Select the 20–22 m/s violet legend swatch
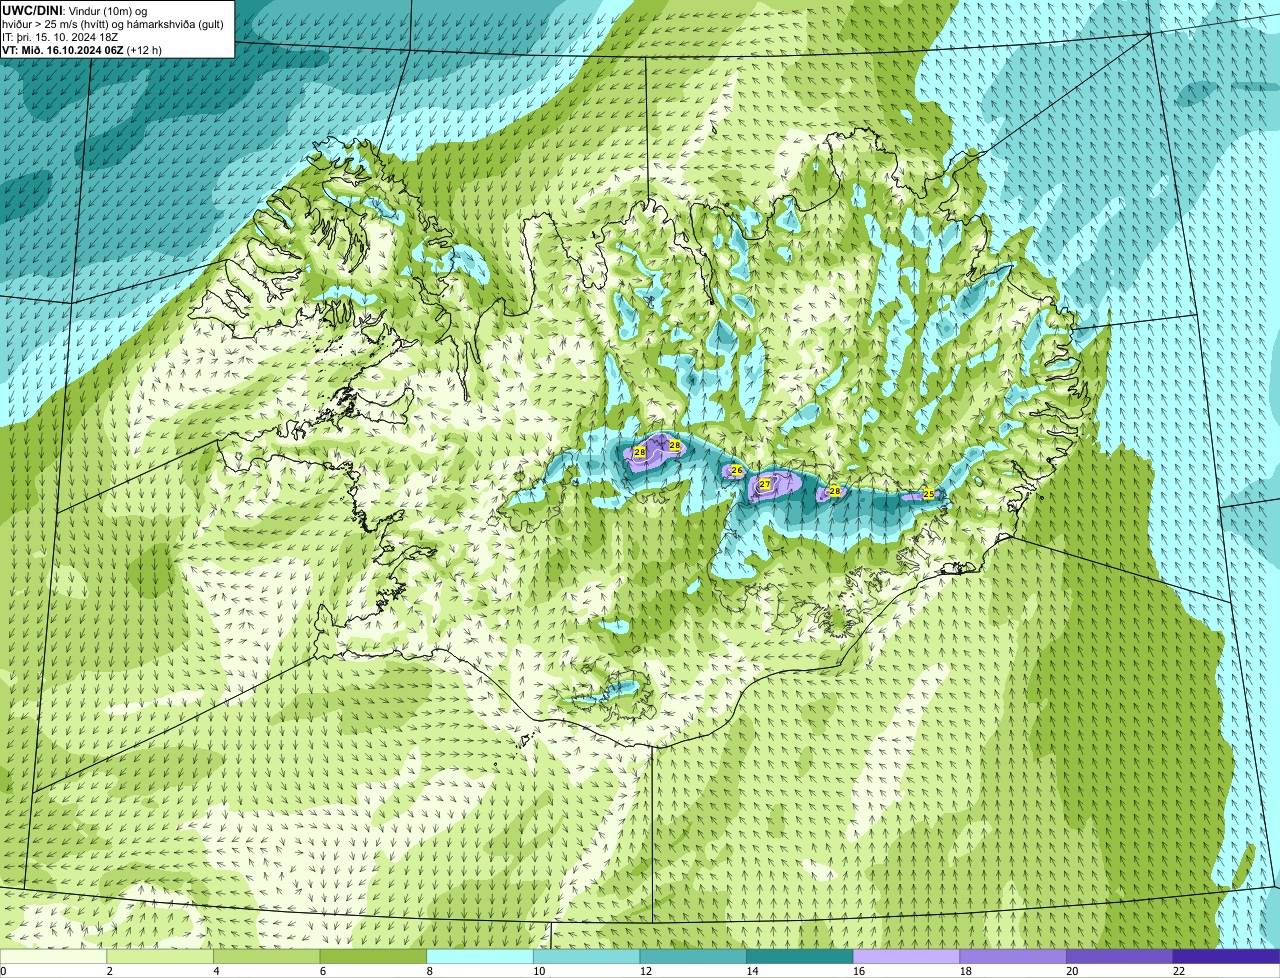The image size is (1280, 978). point(1120,956)
